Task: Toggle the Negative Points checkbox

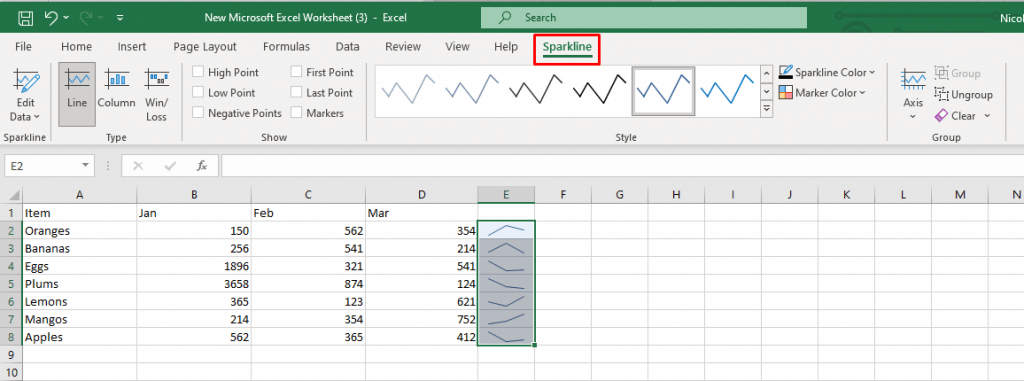Action: [198, 113]
